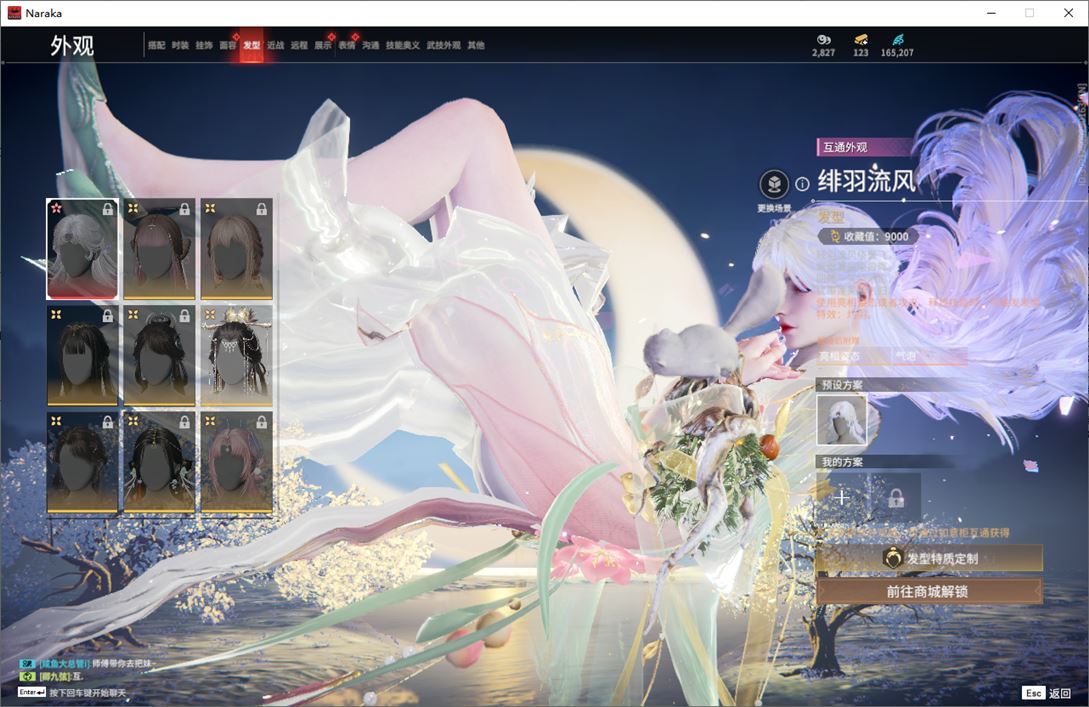Open the 表情 tab
Screen dimensions: 1089x707
coord(347,45)
